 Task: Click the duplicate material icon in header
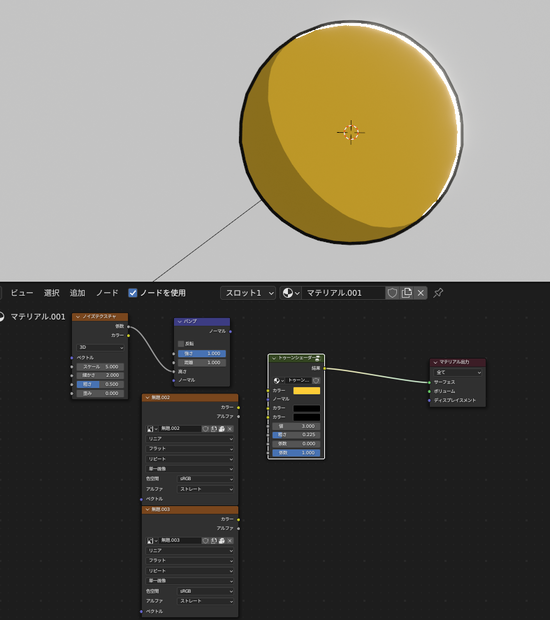[406, 293]
